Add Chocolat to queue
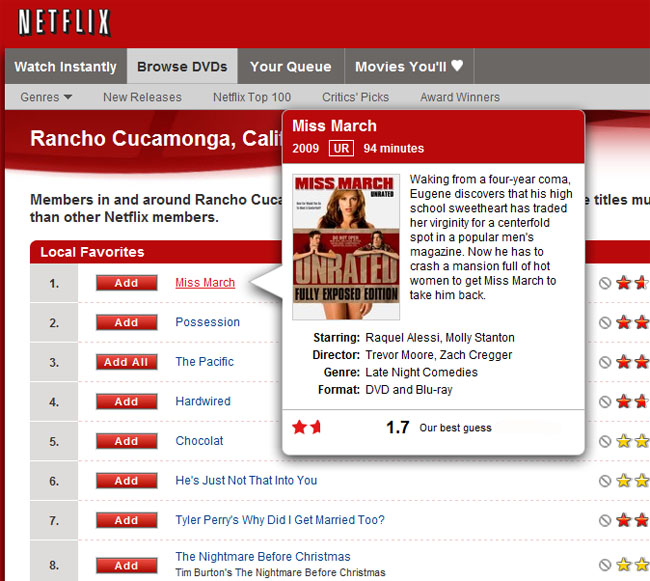Screen dimensions: 650x581 [x=126, y=441]
